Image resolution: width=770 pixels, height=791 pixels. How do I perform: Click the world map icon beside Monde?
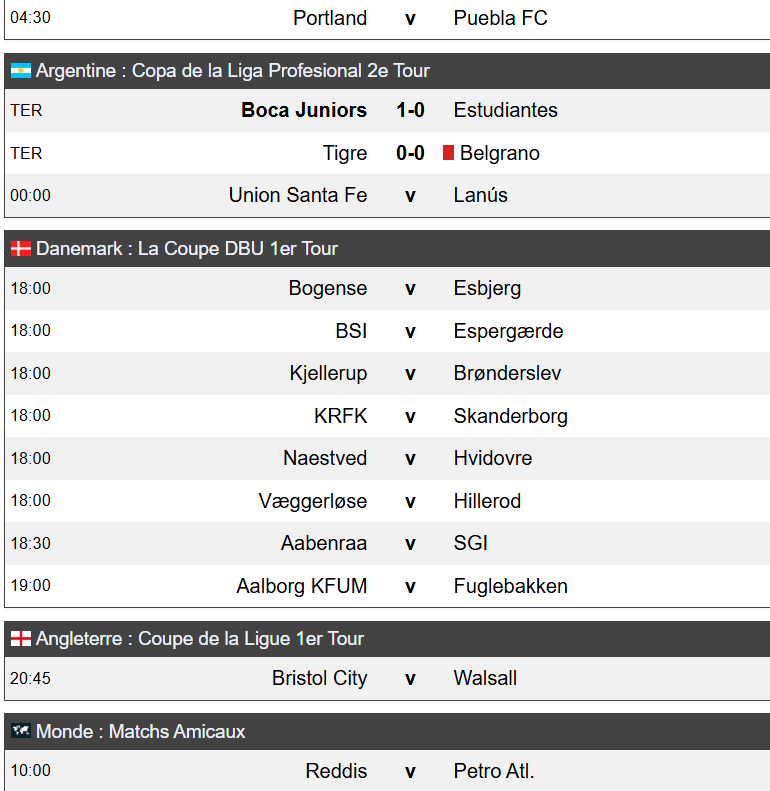coord(21,731)
